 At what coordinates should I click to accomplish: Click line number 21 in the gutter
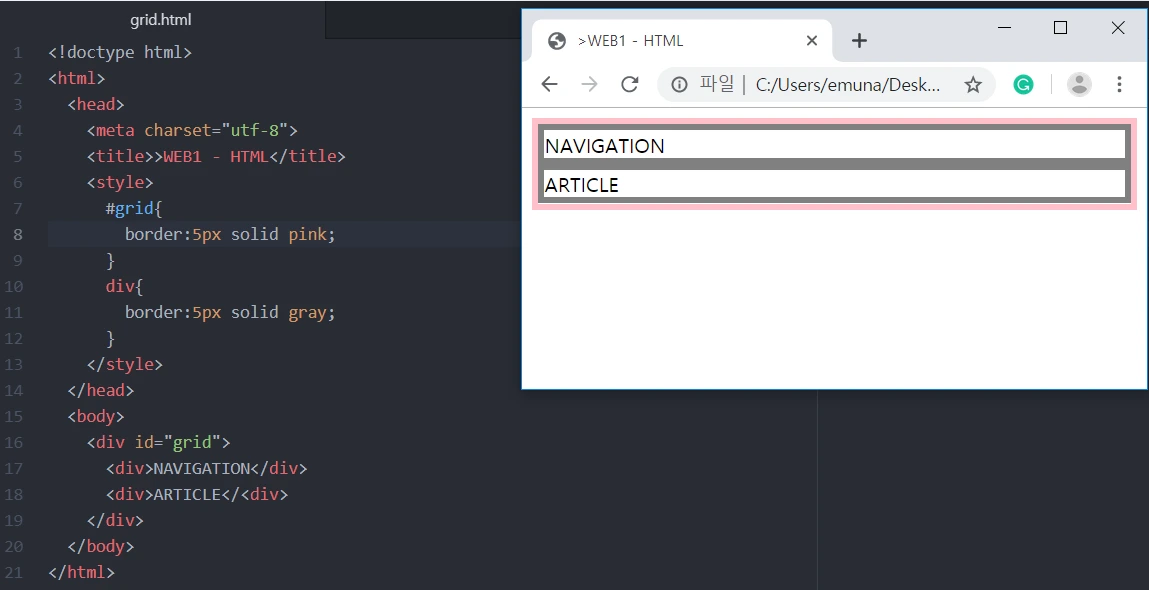[x=13, y=572]
